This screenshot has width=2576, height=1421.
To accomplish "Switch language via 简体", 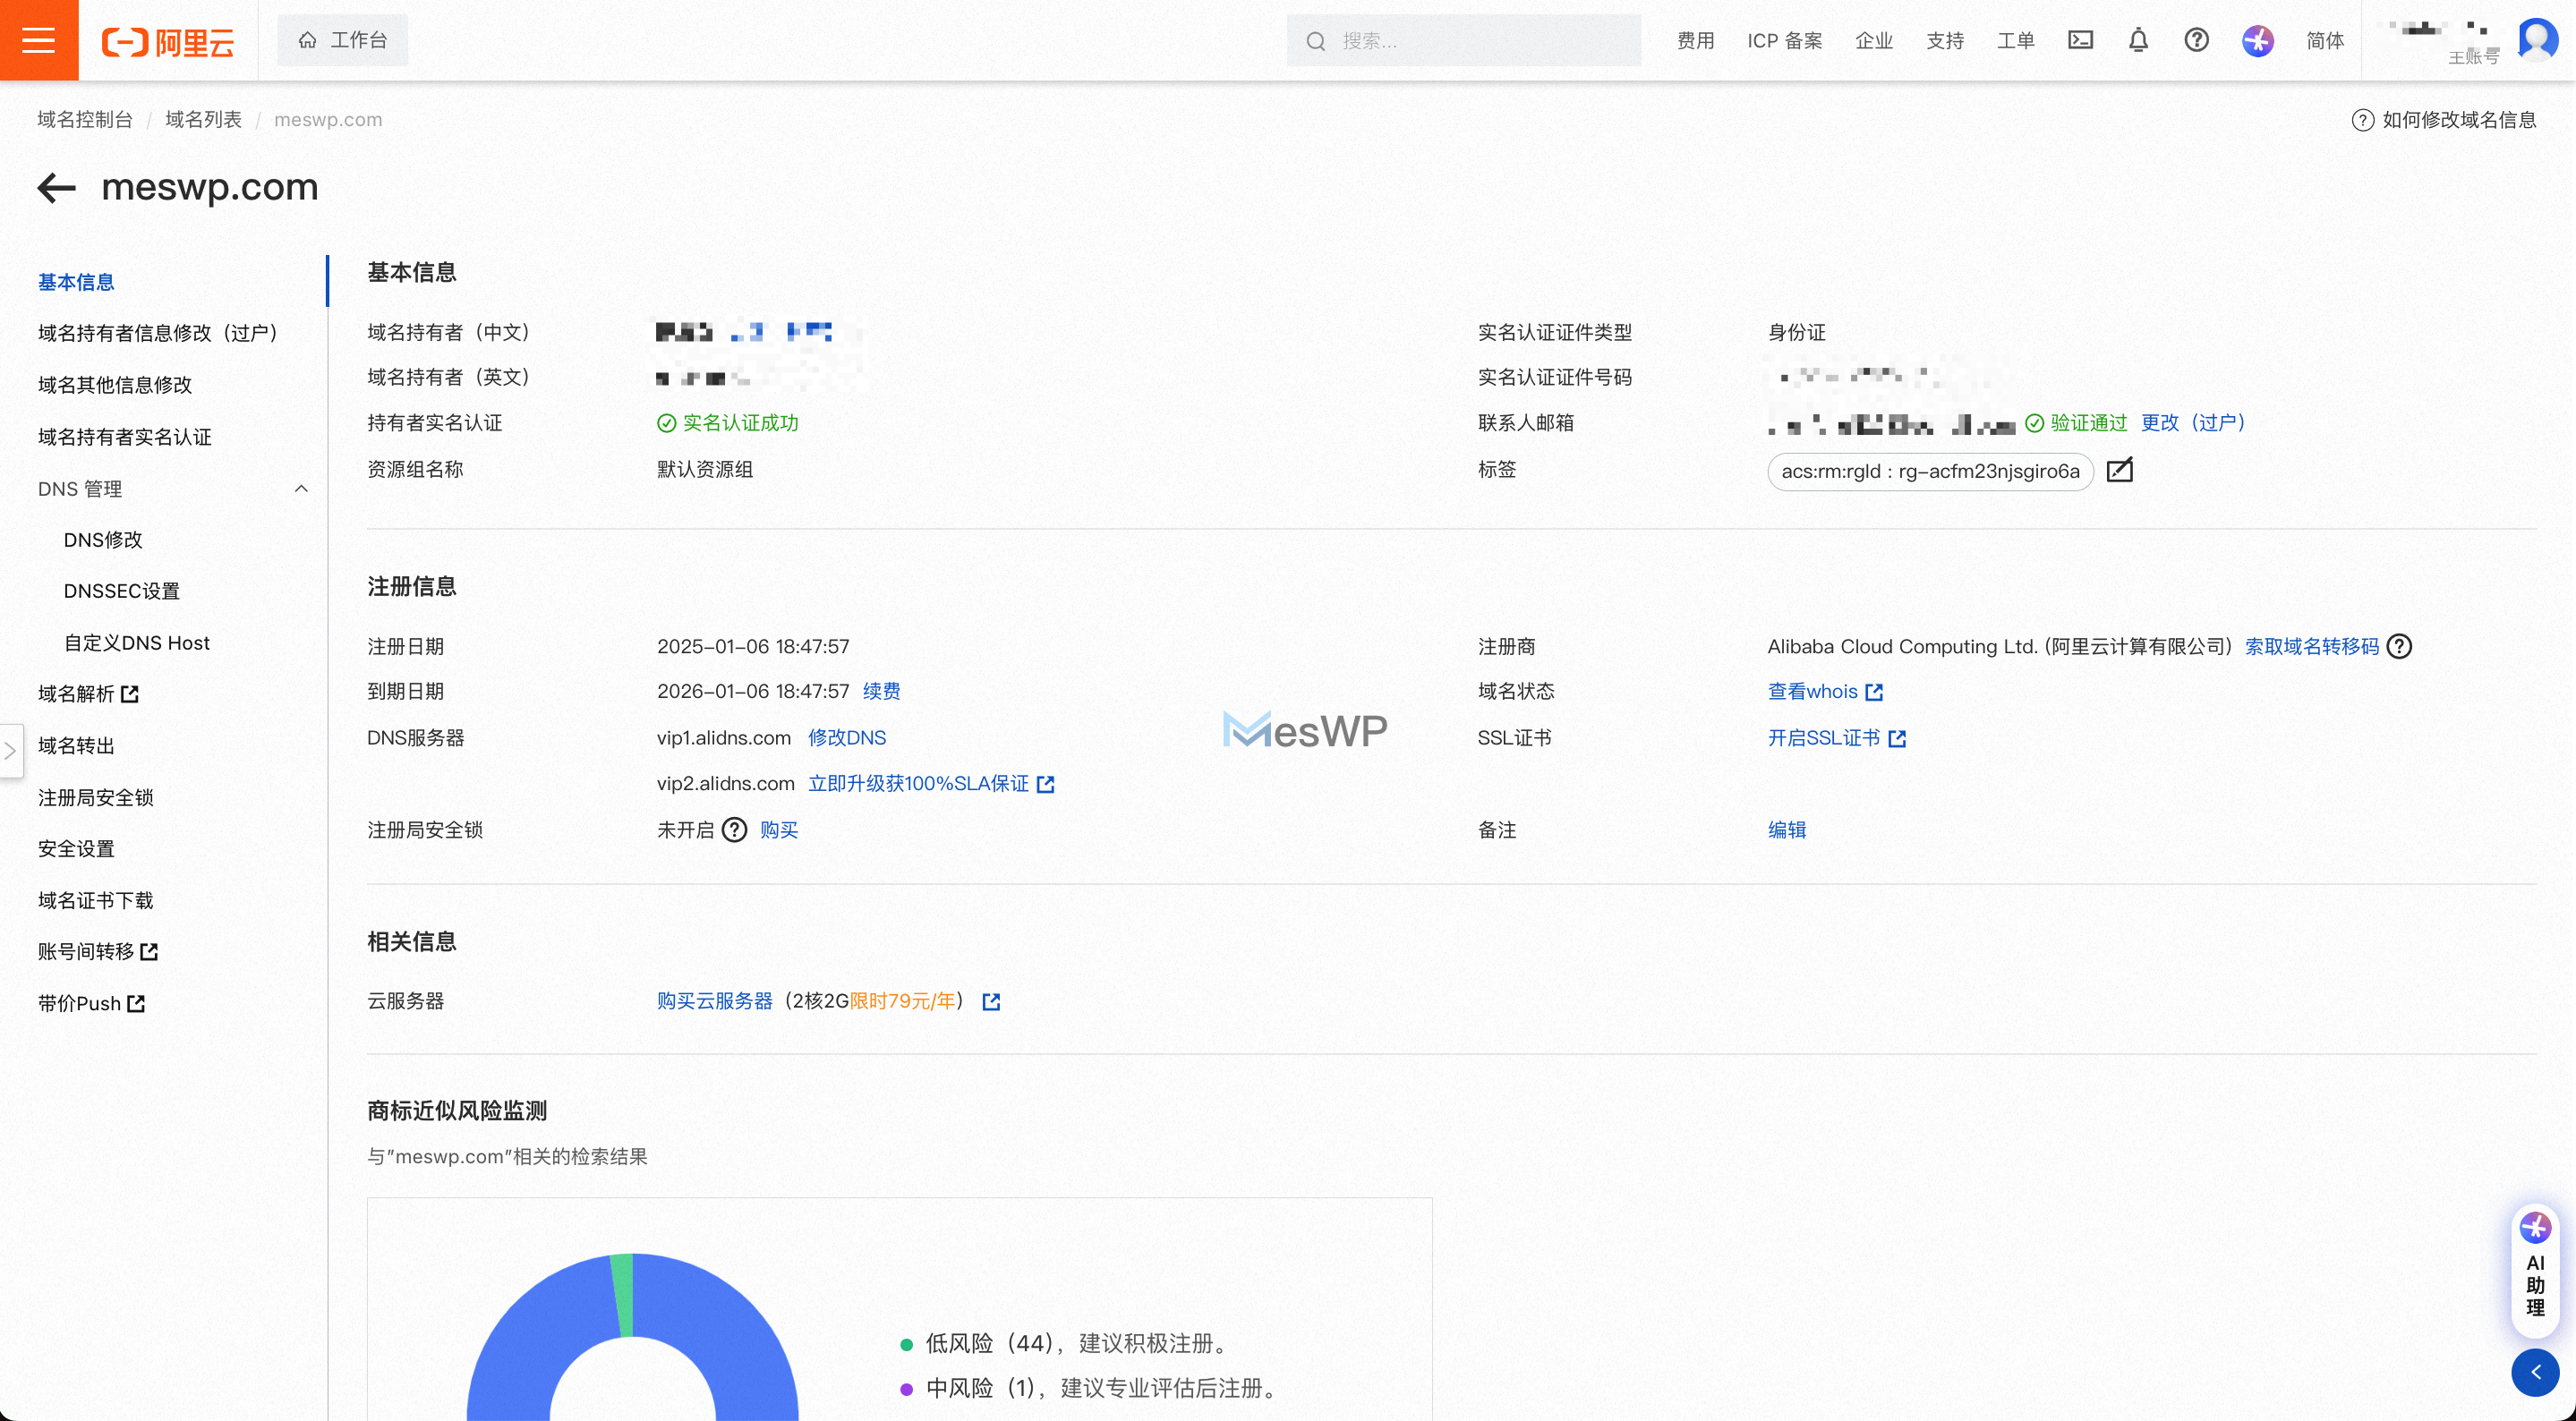I will coord(2324,41).
